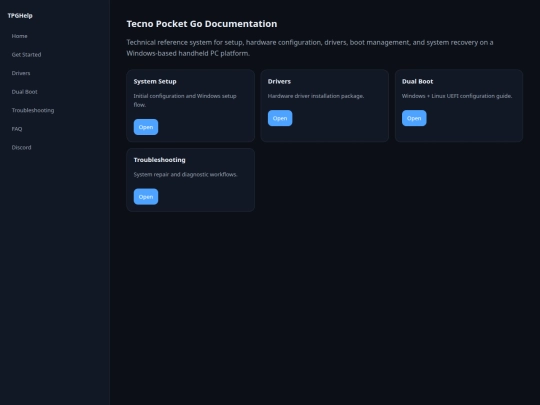The height and width of the screenshot is (405, 540).
Task: Click the TPGHelp site logo
Action: (x=20, y=15)
